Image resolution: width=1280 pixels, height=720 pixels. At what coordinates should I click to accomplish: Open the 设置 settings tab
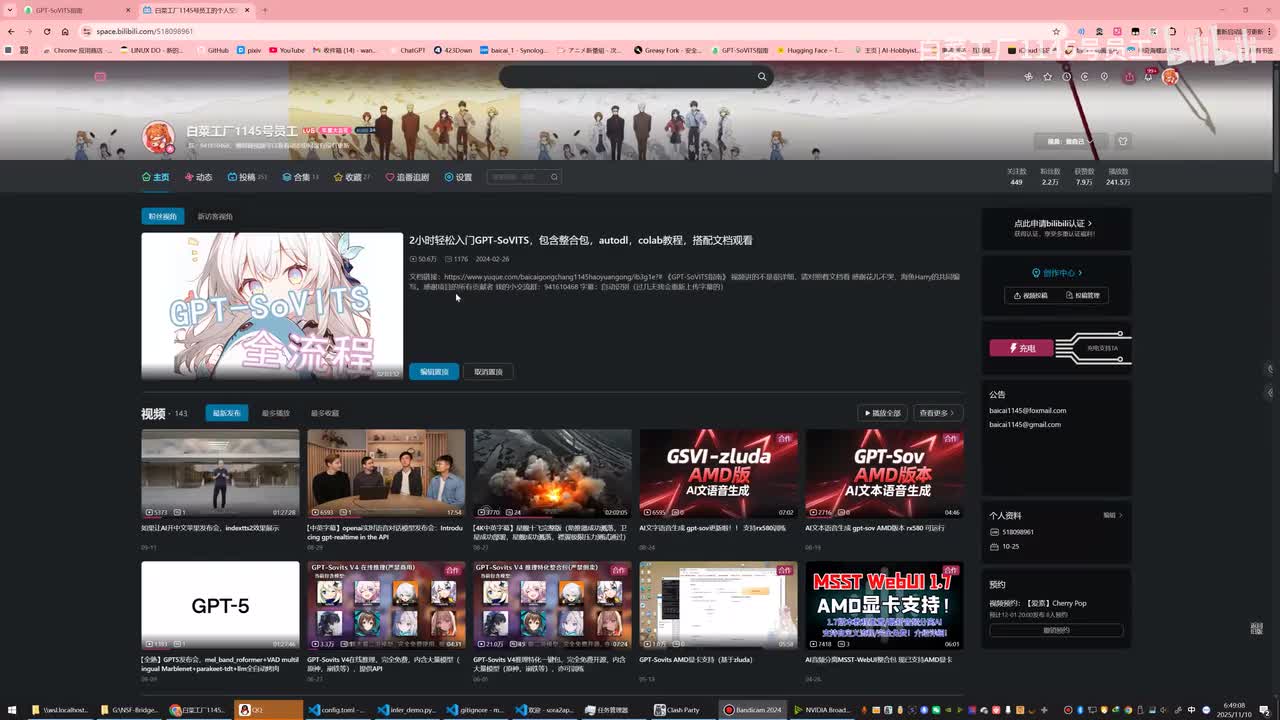point(458,177)
